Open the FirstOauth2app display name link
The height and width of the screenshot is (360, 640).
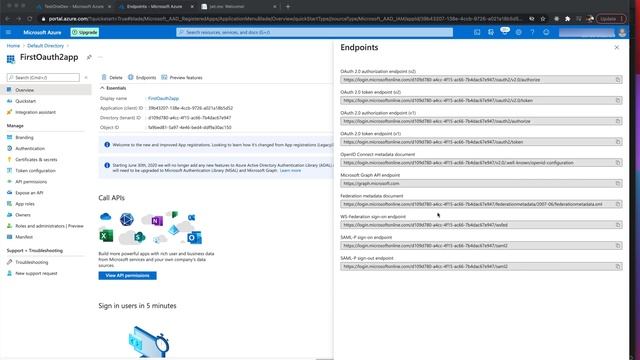click(163, 98)
